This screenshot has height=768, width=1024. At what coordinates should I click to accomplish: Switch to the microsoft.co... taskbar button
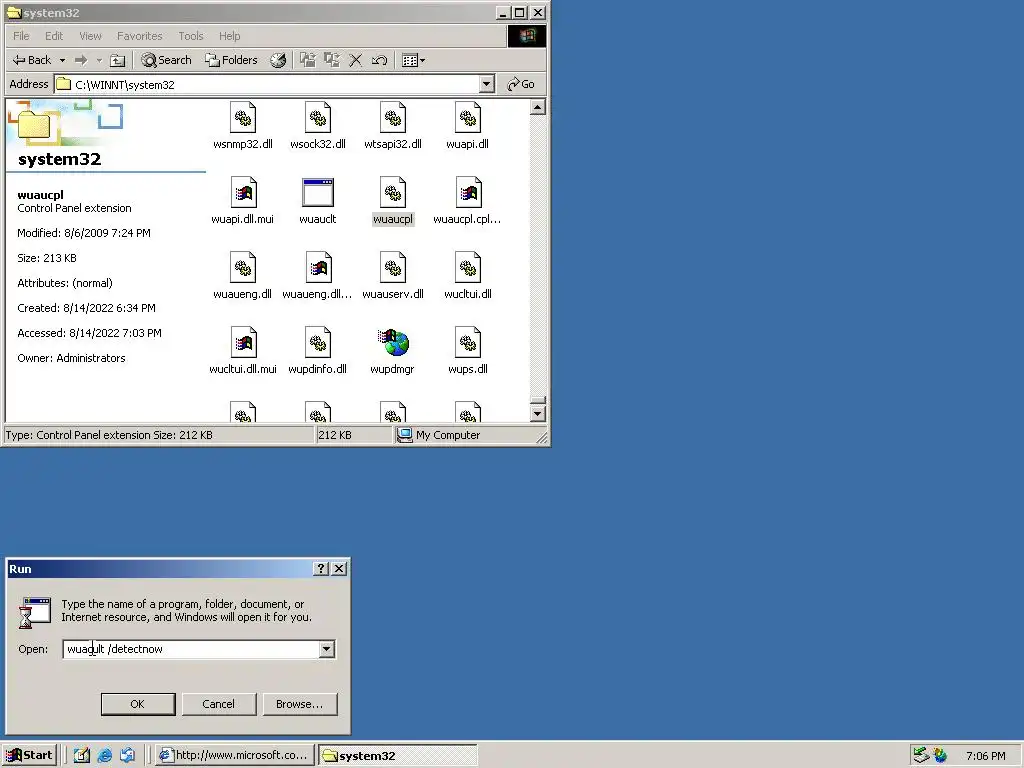235,756
